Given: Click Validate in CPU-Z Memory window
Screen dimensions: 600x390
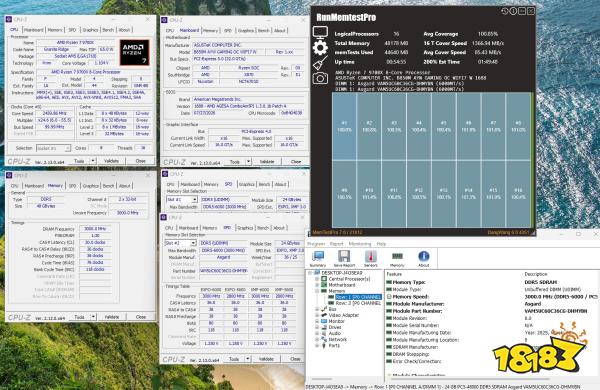Looking at the screenshot, I should tap(111, 317).
